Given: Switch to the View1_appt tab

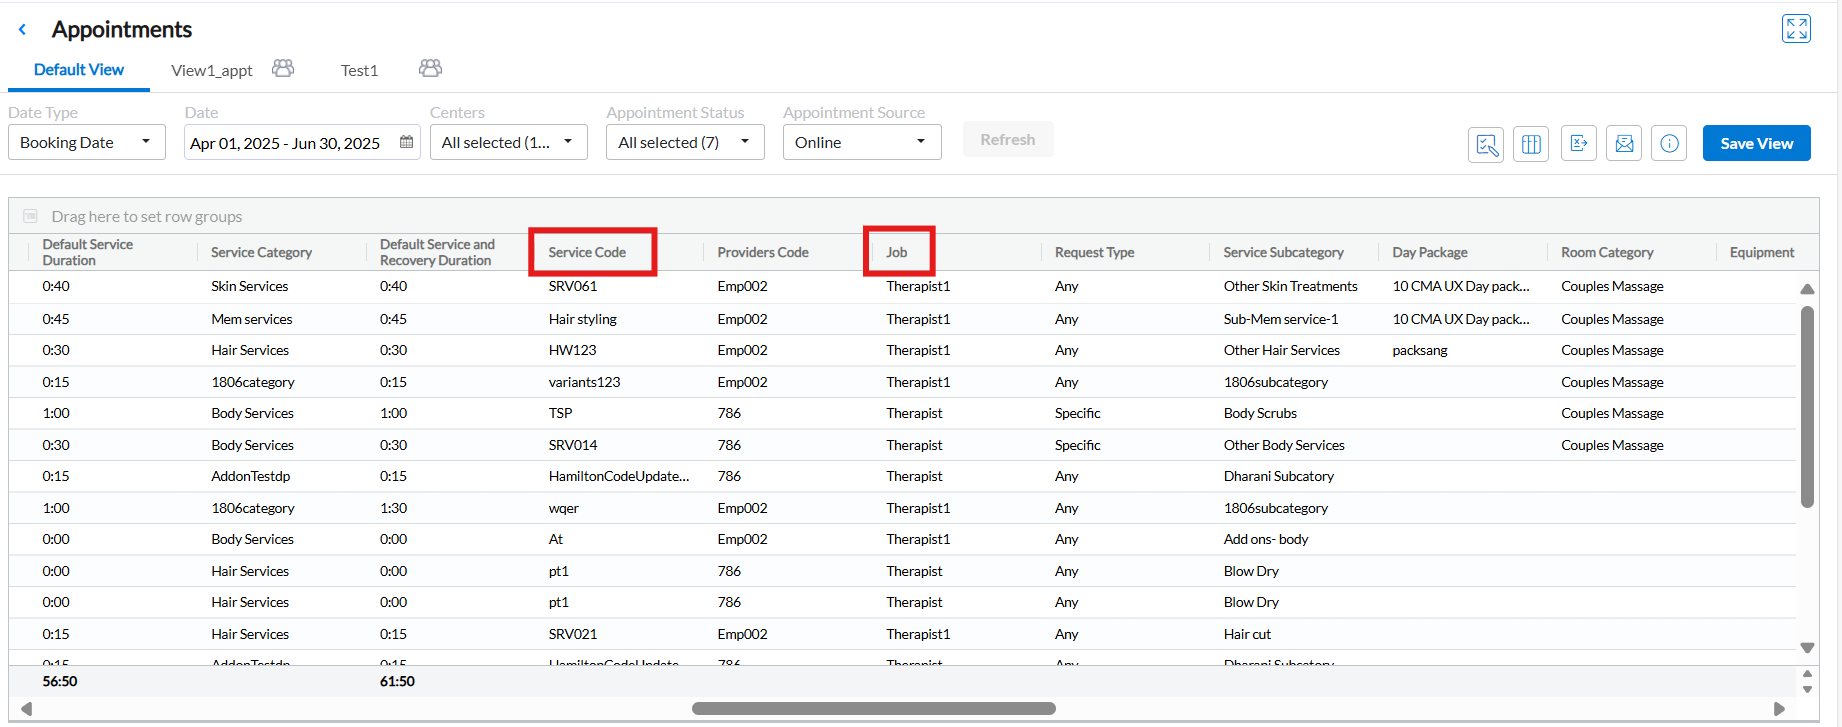Looking at the screenshot, I should pos(212,70).
